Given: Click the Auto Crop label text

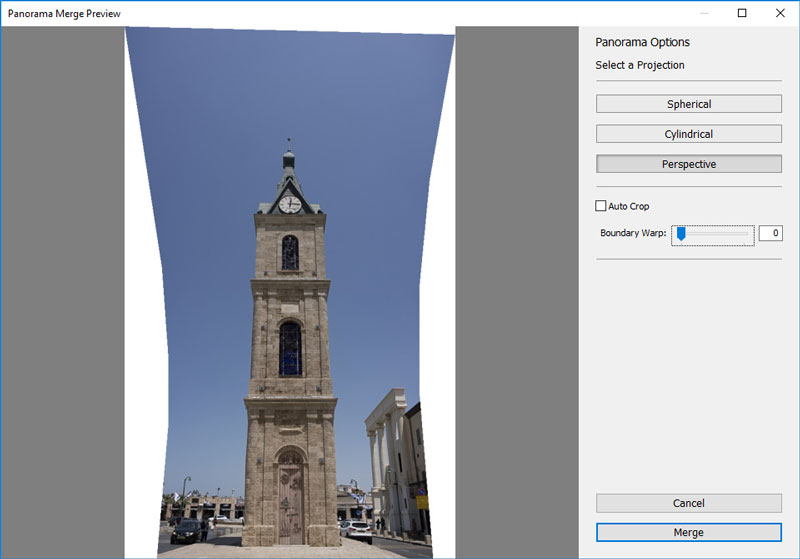Looking at the screenshot, I should (x=629, y=207).
